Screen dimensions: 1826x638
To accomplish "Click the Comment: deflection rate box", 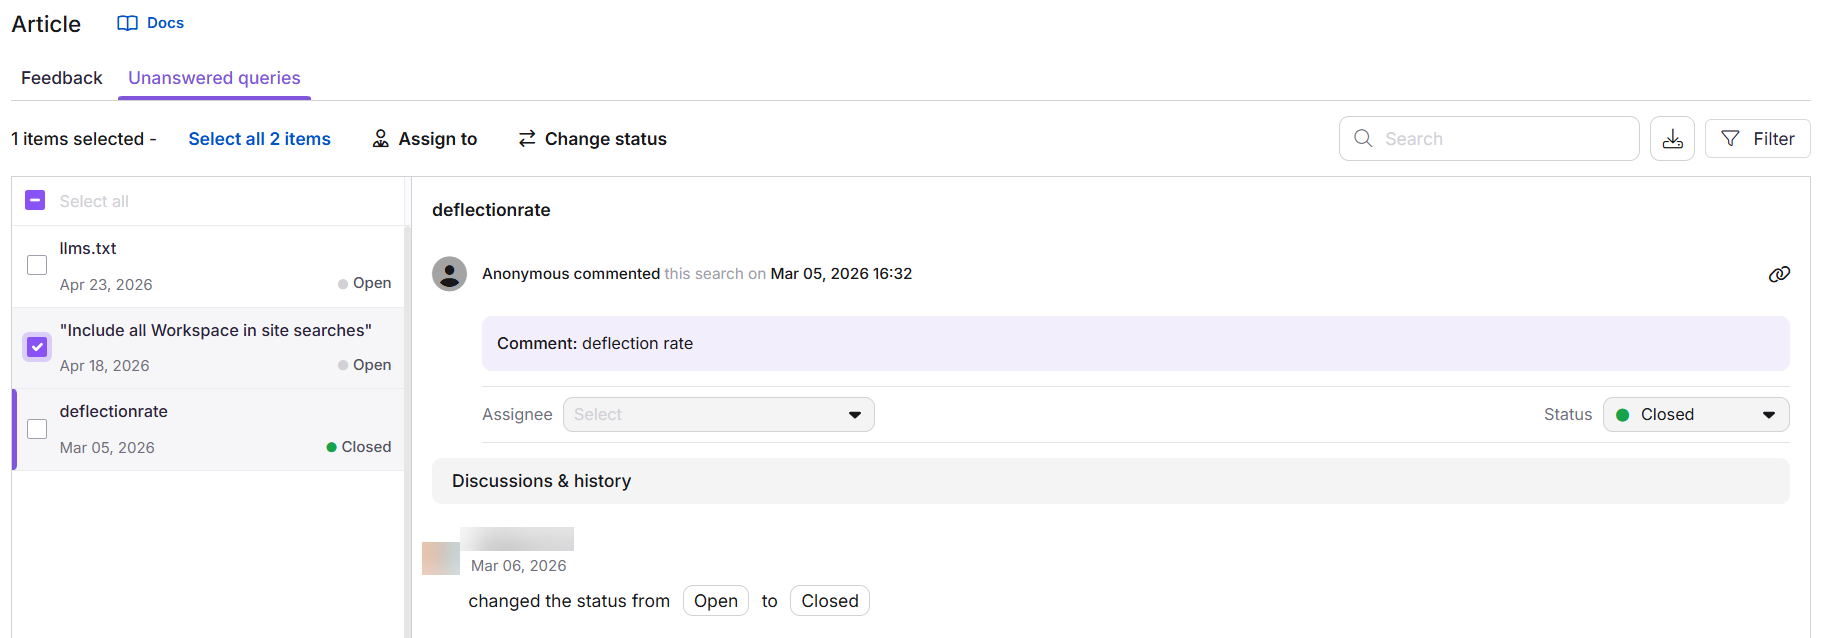I will tap(1135, 344).
